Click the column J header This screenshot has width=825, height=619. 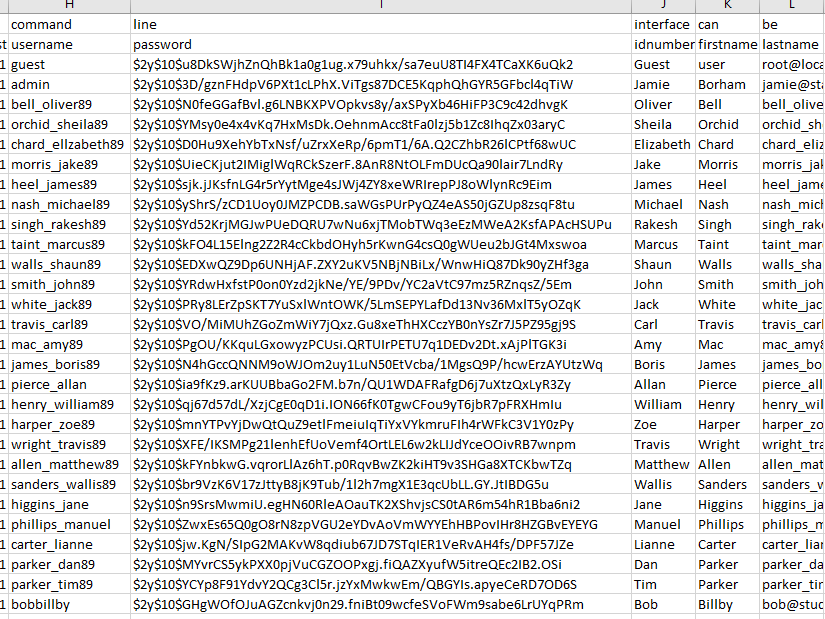(663, 5)
